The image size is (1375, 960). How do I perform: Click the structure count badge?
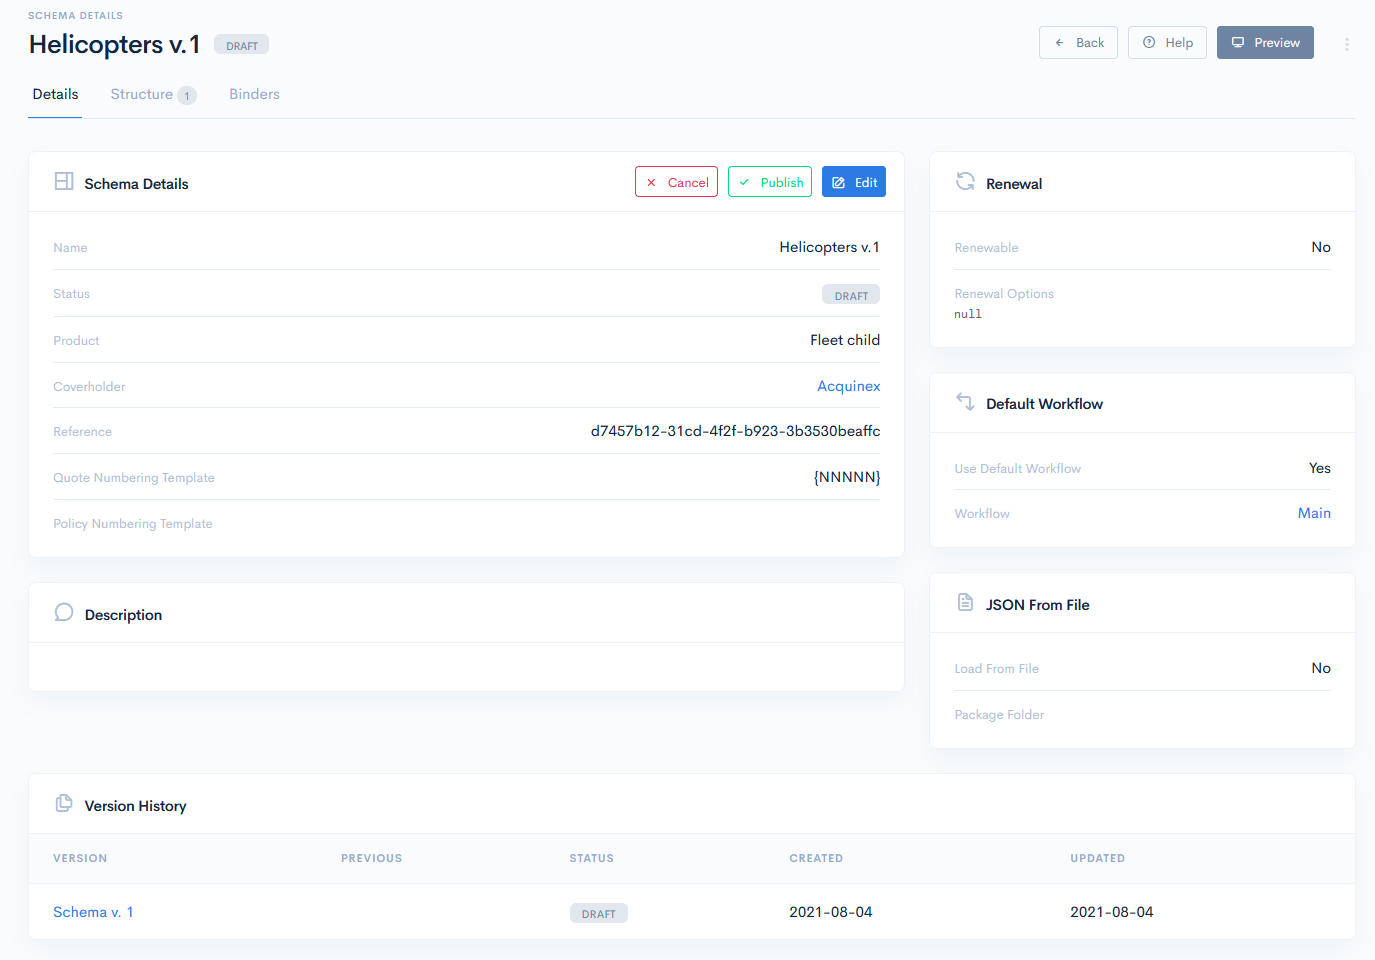(187, 96)
